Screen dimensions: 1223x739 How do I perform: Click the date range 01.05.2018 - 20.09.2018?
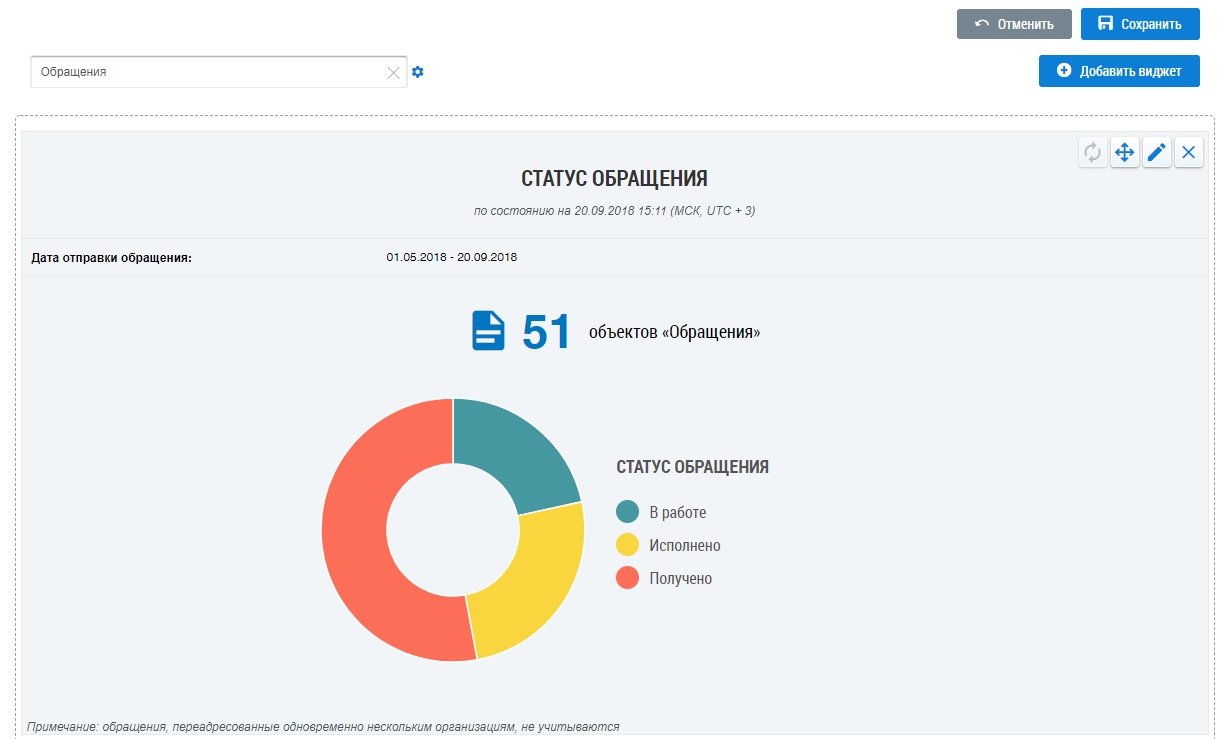tap(451, 258)
